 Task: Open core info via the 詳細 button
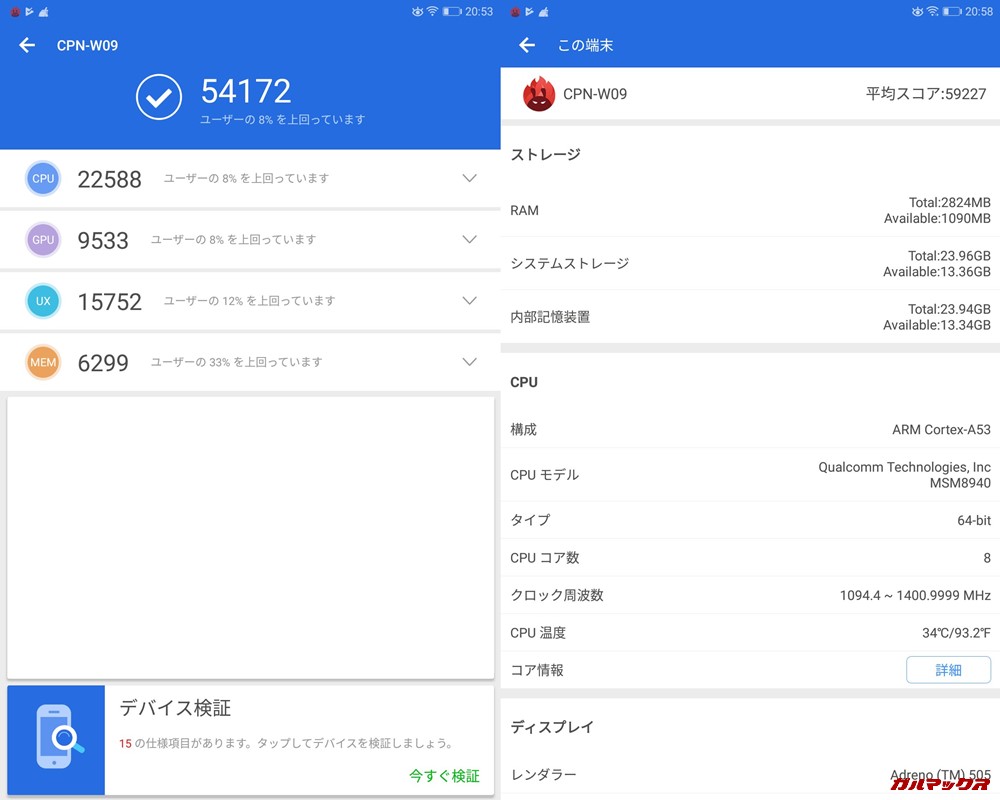[x=948, y=669]
